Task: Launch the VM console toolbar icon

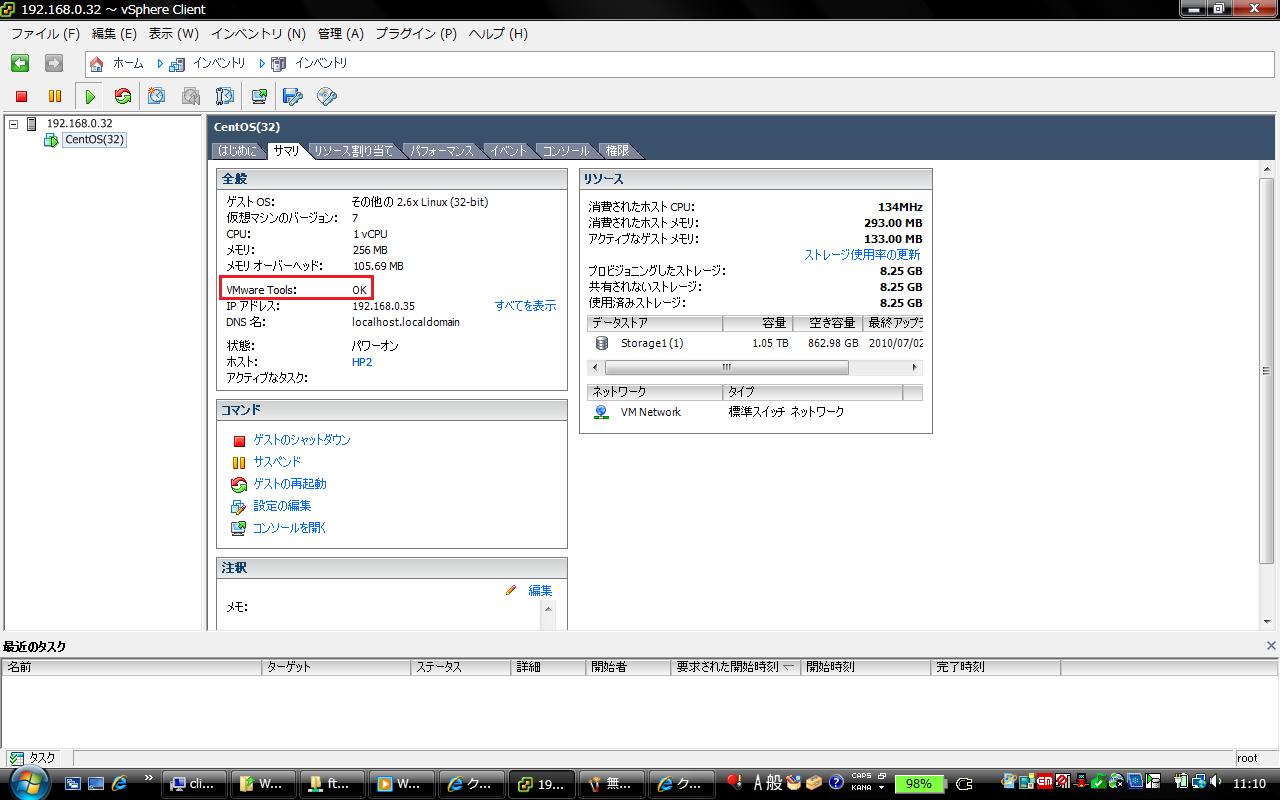Action: pos(259,96)
